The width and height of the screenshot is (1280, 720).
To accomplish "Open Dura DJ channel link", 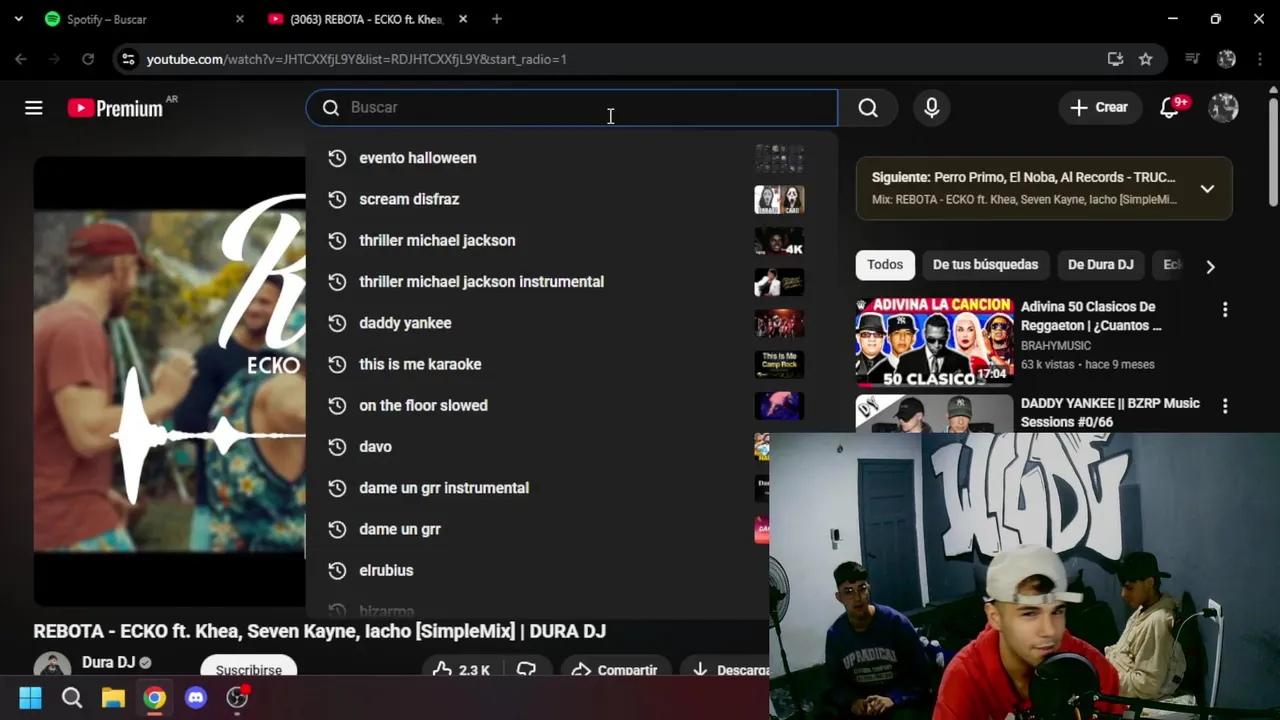I will pyautogui.click(x=108, y=663).
